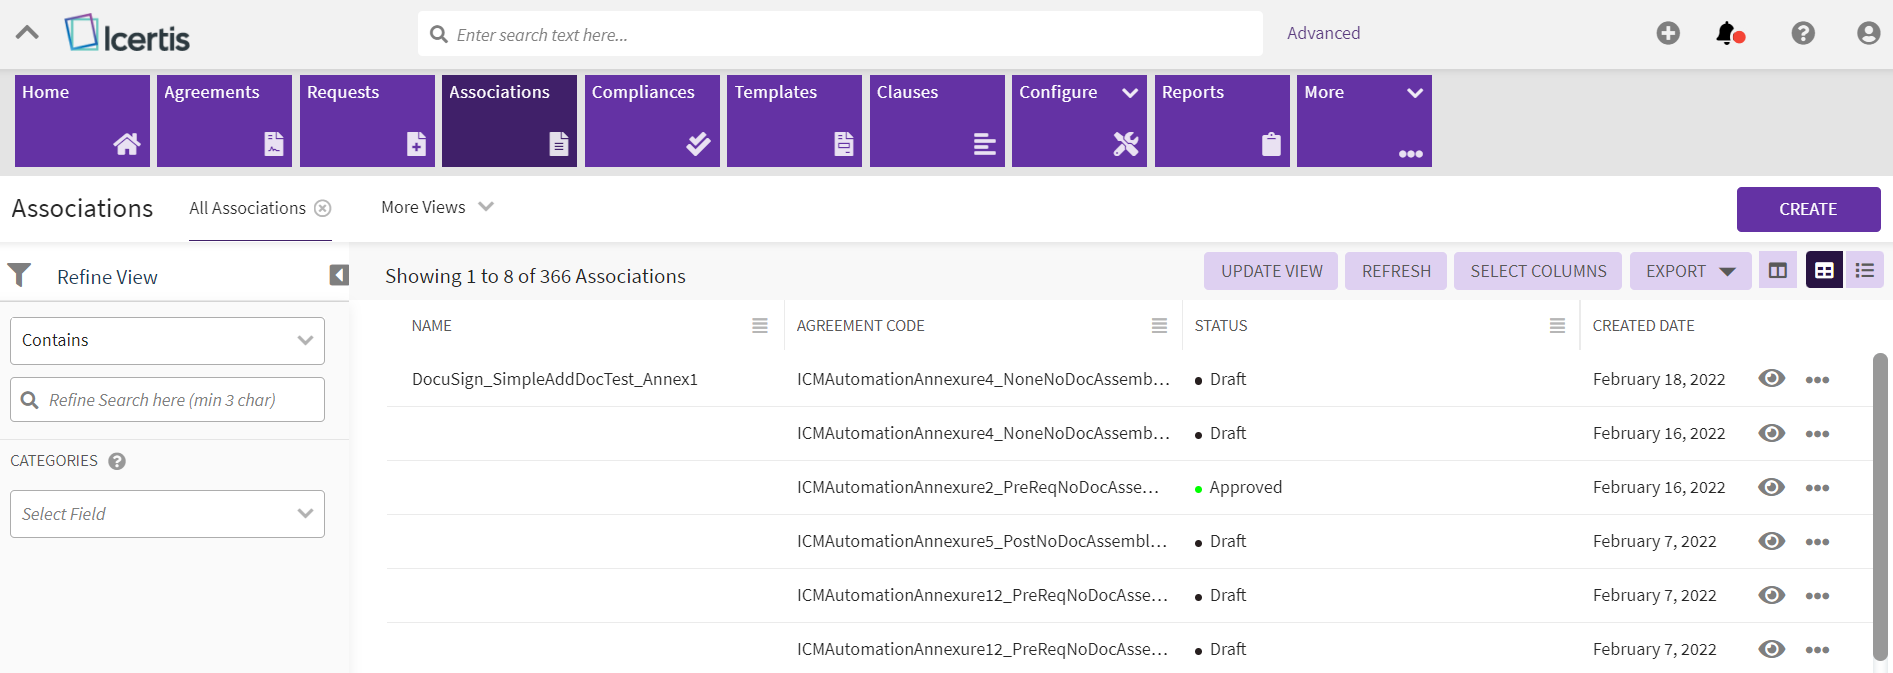Switch to grid tile view layout
Viewport: 1893px width, 673px height.
[x=1824, y=271]
